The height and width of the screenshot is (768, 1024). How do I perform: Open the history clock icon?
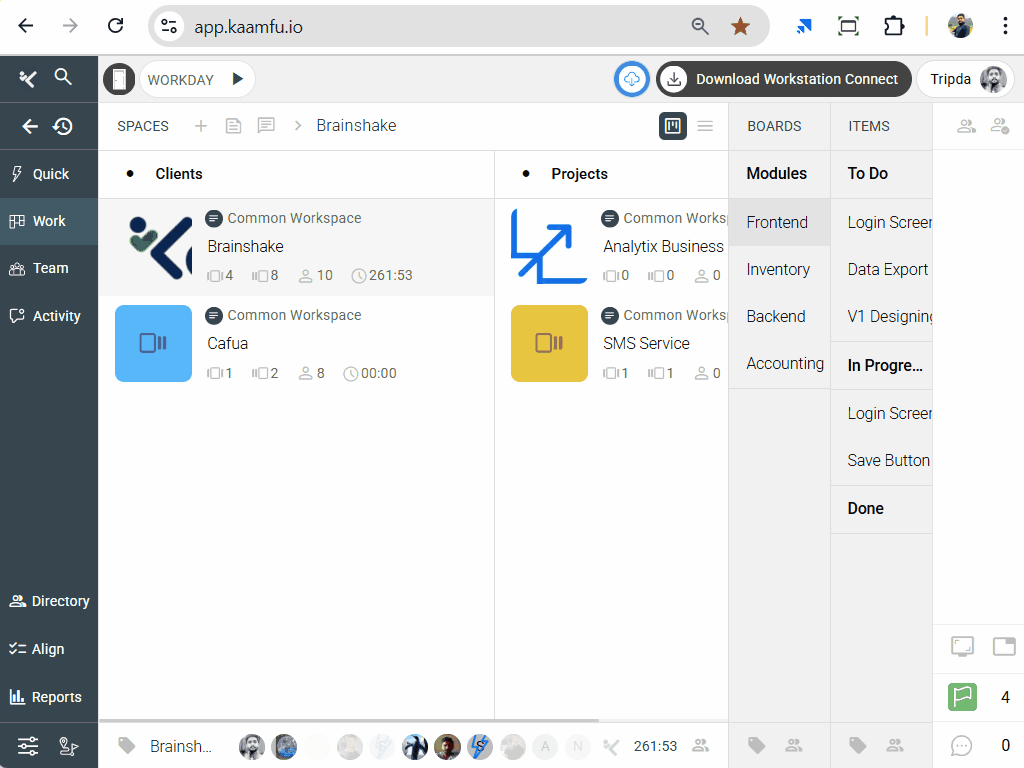(x=63, y=126)
